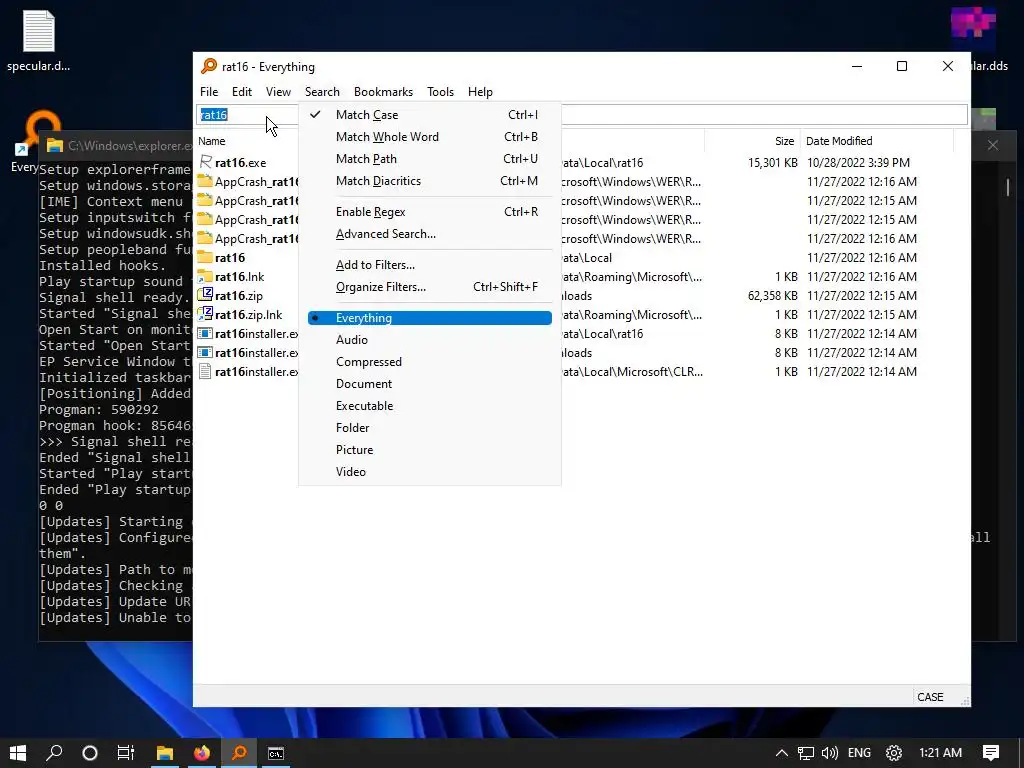Open notification center icon
Screen dimensions: 1024x768
991,753
